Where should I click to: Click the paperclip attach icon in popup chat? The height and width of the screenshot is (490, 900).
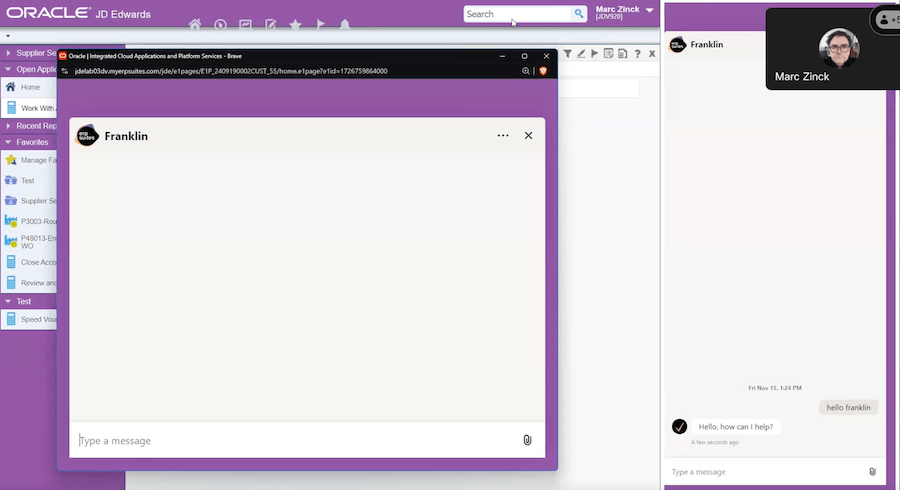(527, 440)
